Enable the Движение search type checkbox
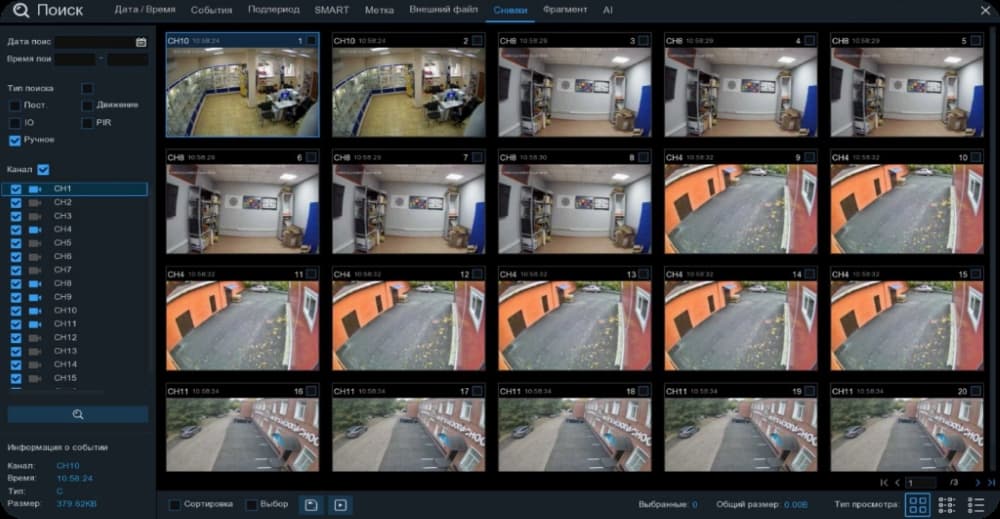This screenshot has height=519, width=1000. 87,105
